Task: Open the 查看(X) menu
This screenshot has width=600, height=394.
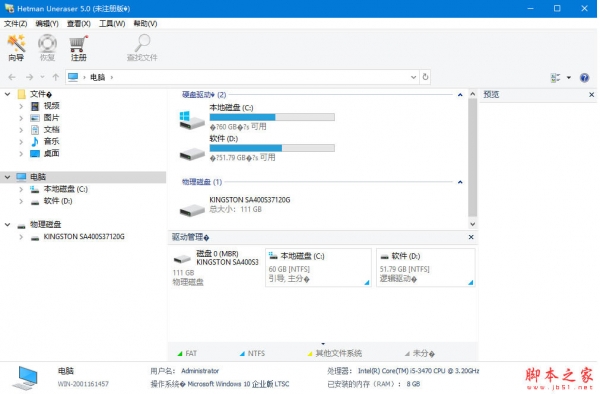Action: pos(78,24)
